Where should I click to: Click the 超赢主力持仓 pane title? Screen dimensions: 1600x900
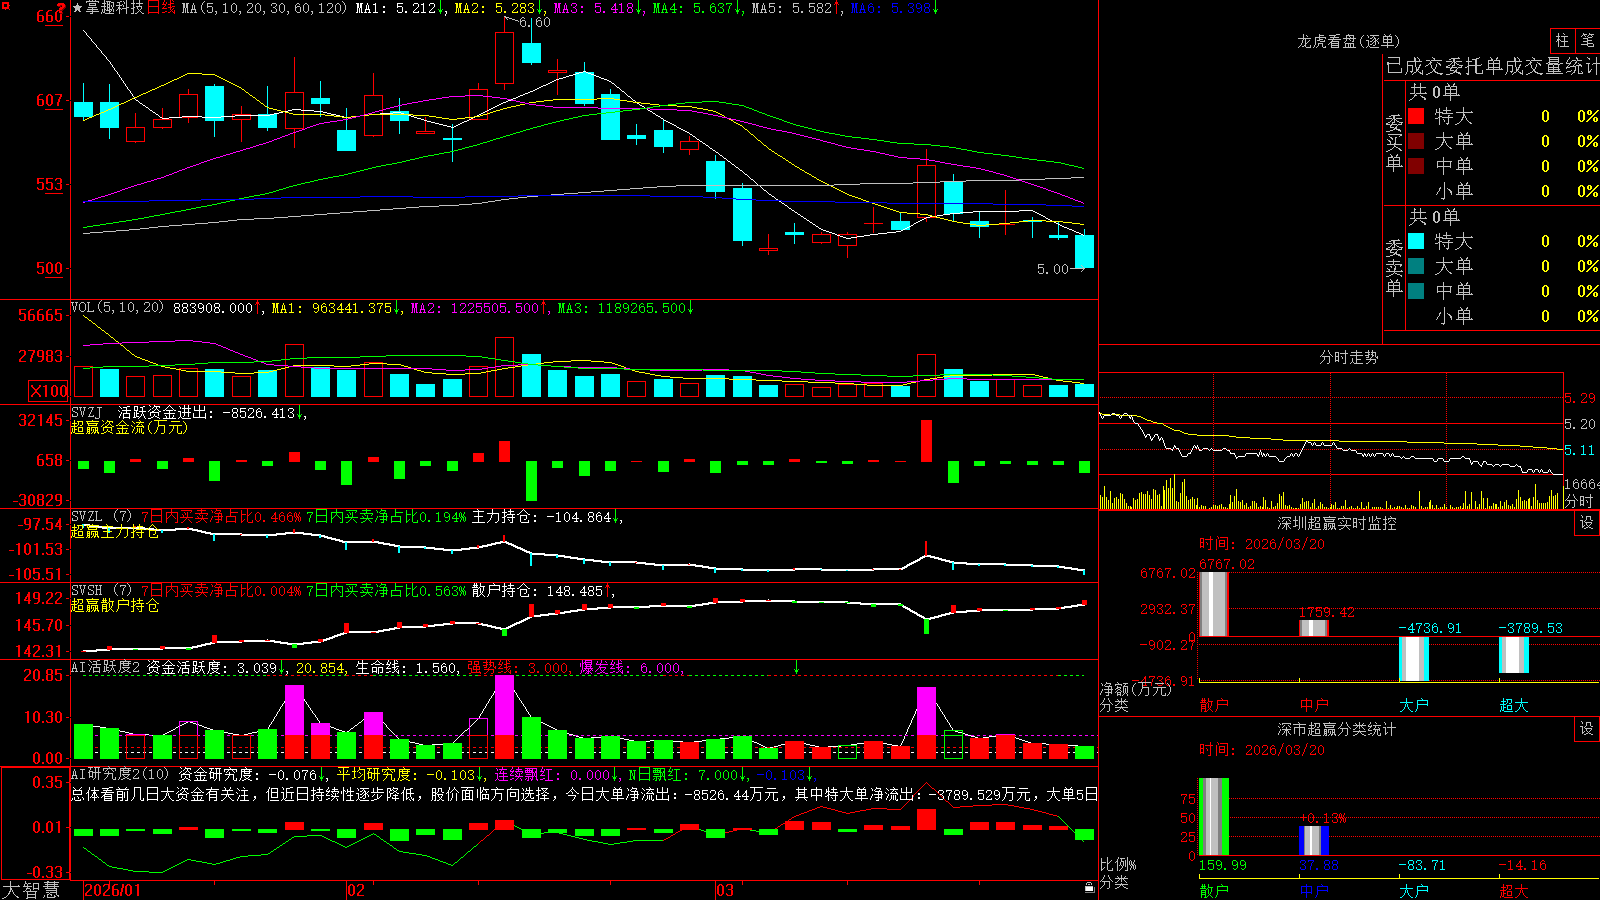(115, 531)
